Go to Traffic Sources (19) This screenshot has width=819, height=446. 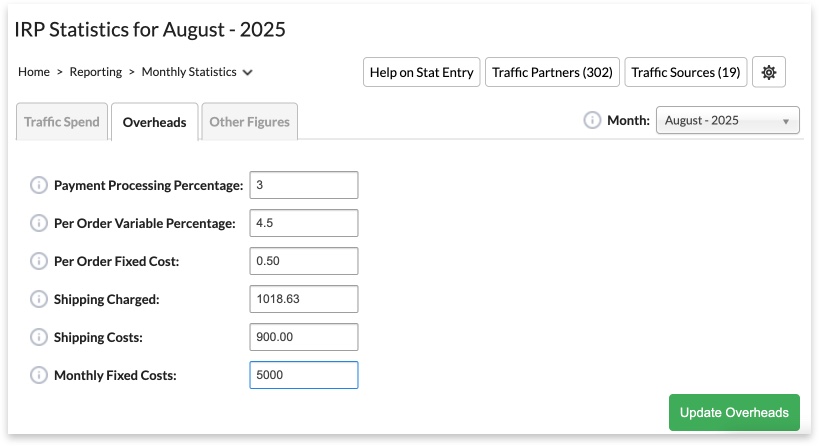685,72
